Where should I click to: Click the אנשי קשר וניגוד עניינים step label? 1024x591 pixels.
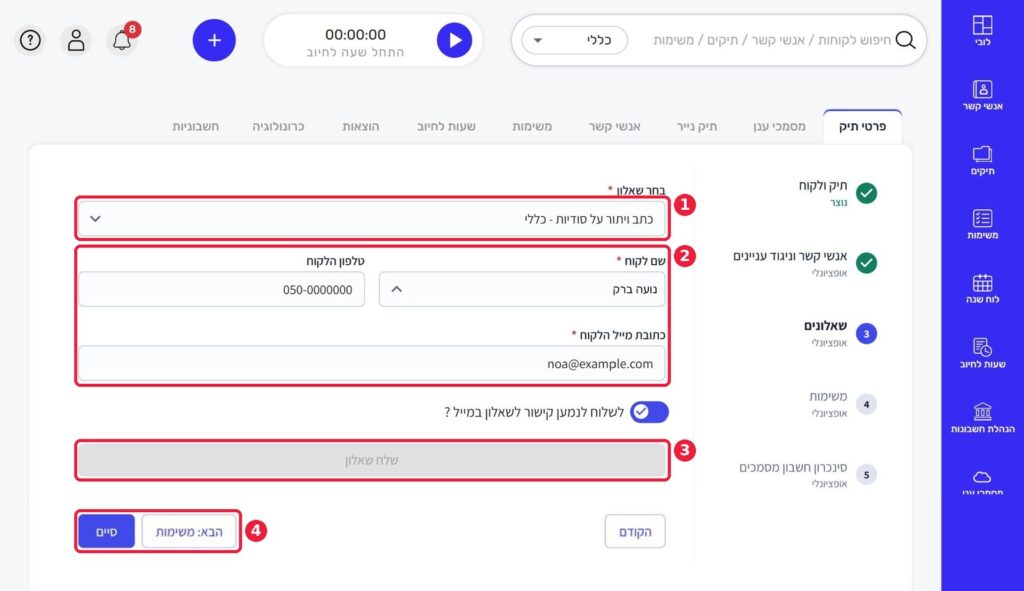[x=790, y=255]
